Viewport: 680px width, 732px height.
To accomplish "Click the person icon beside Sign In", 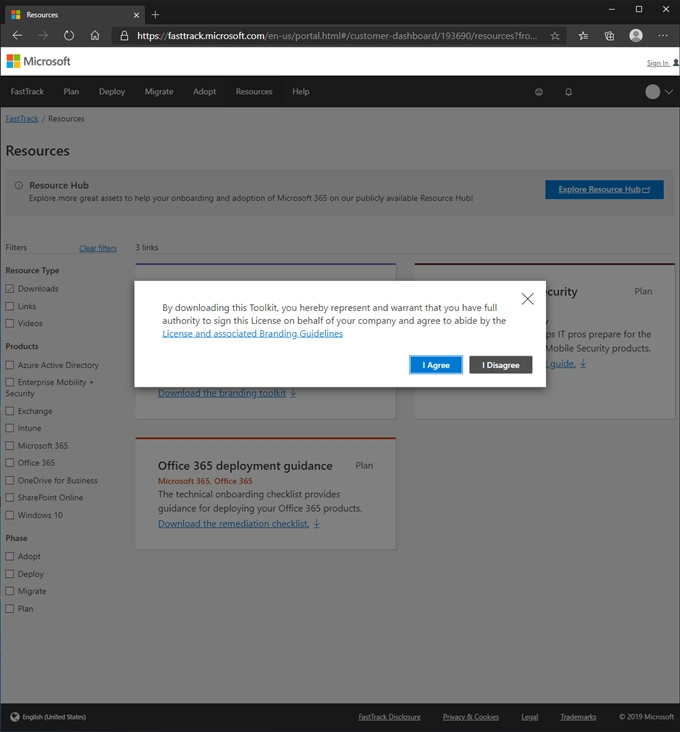I will (675, 63).
